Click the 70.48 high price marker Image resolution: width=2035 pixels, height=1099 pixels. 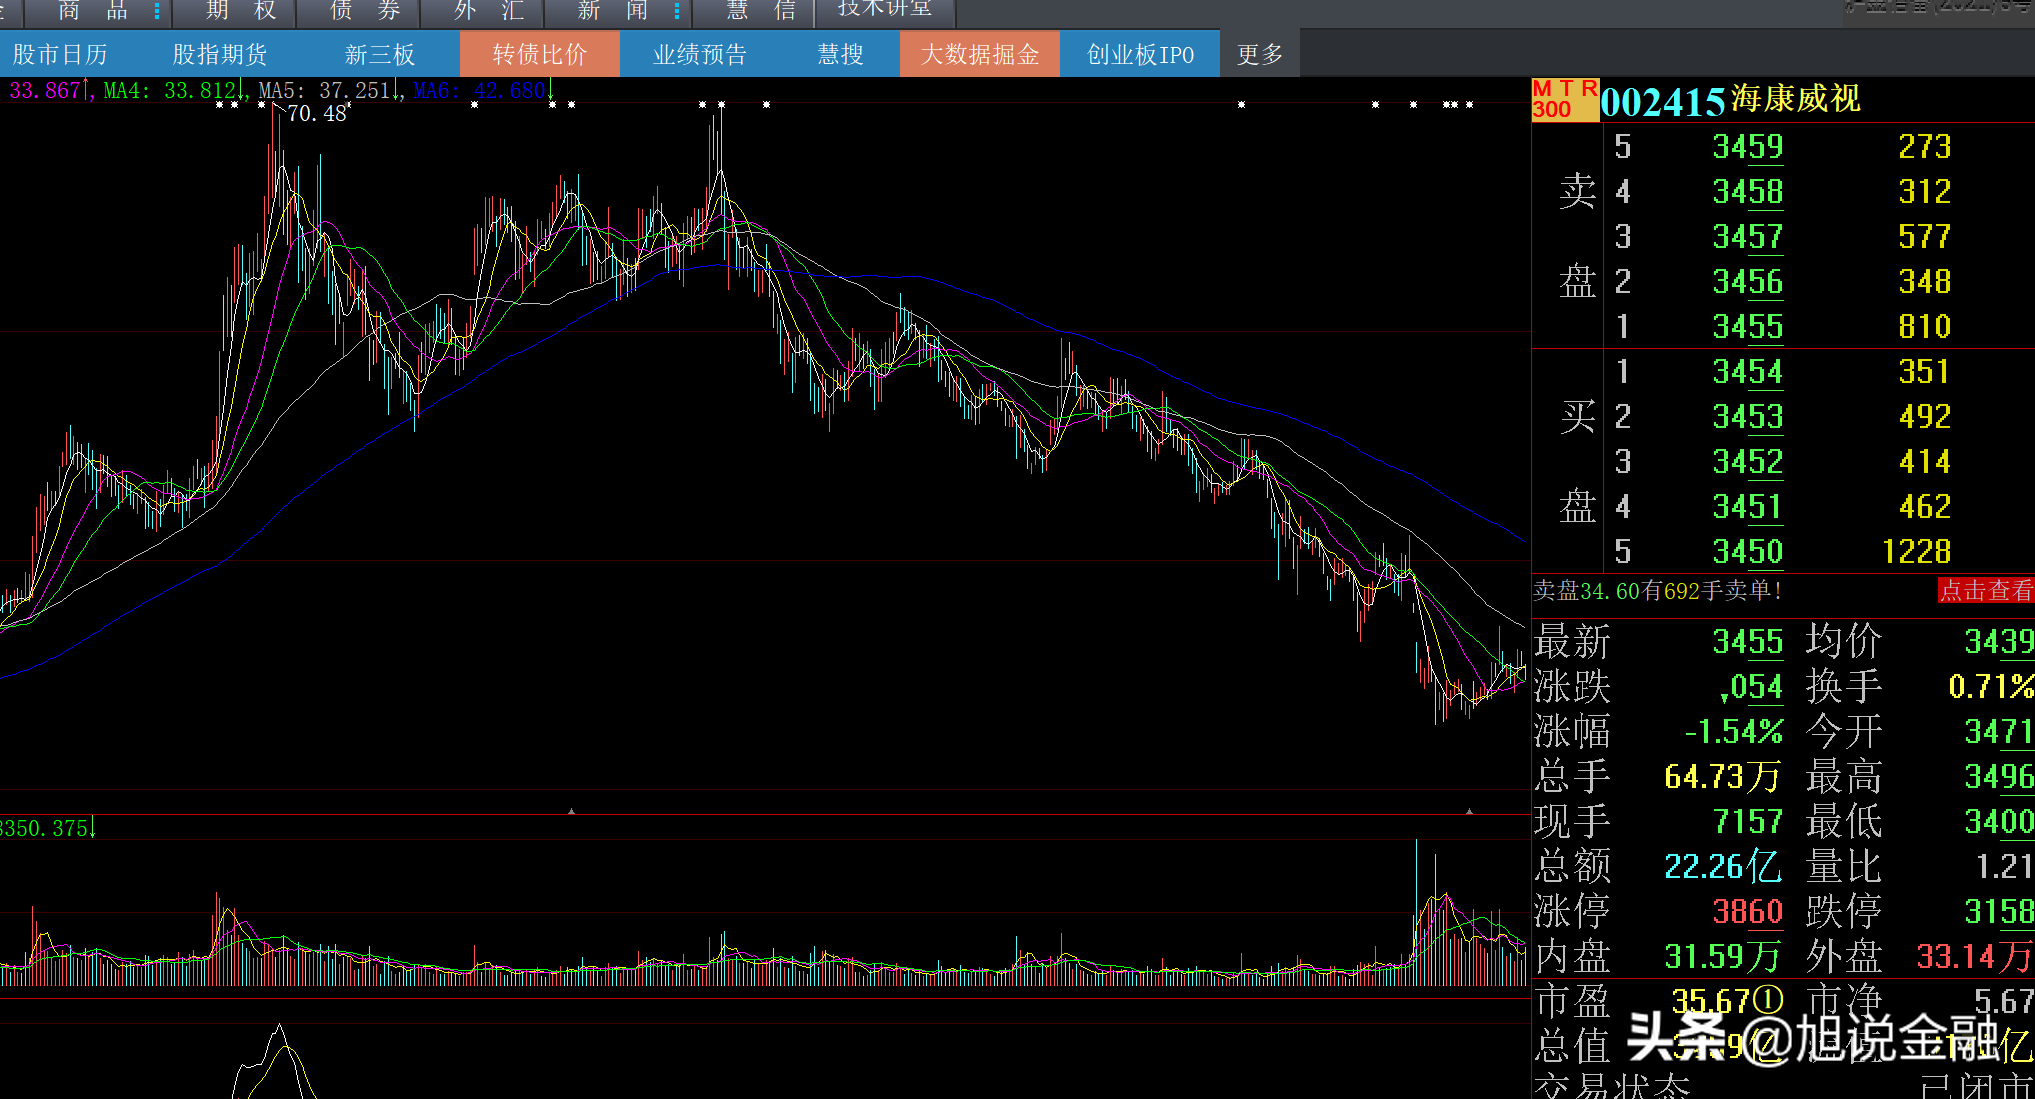pyautogui.click(x=316, y=114)
